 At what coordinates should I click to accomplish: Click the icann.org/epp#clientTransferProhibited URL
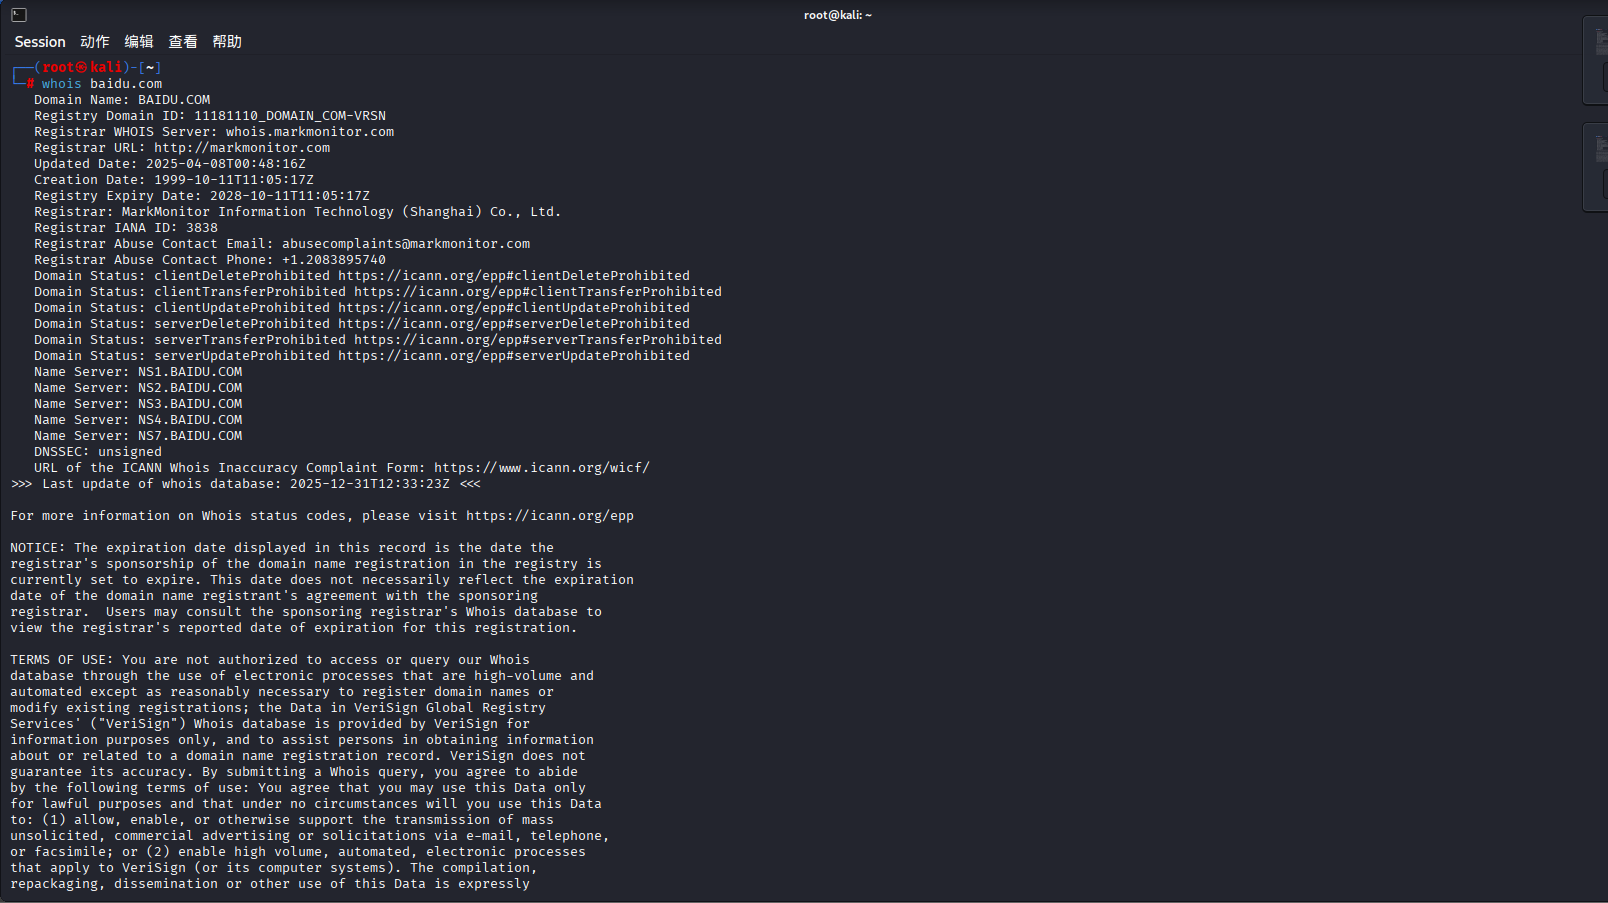tap(538, 292)
